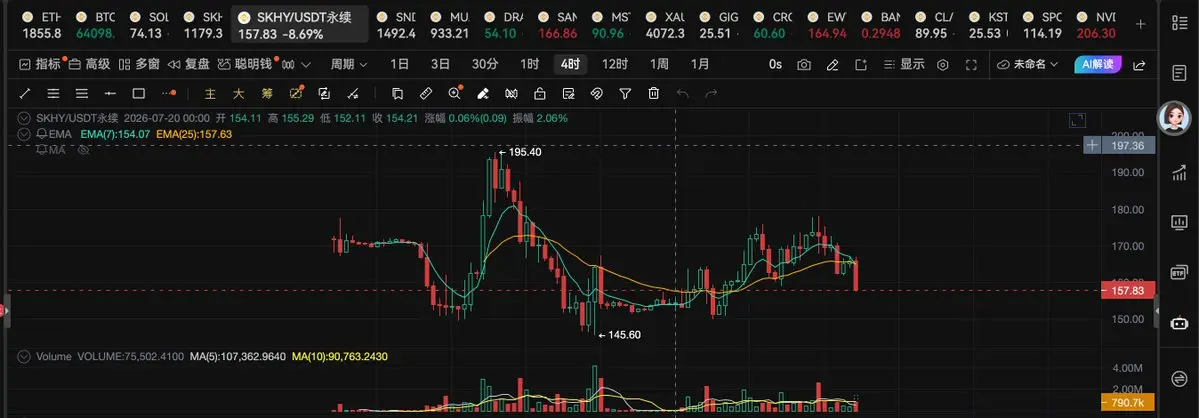1199x418 pixels.
Task: Switch to the ETH symbol tab
Action: coord(42,24)
